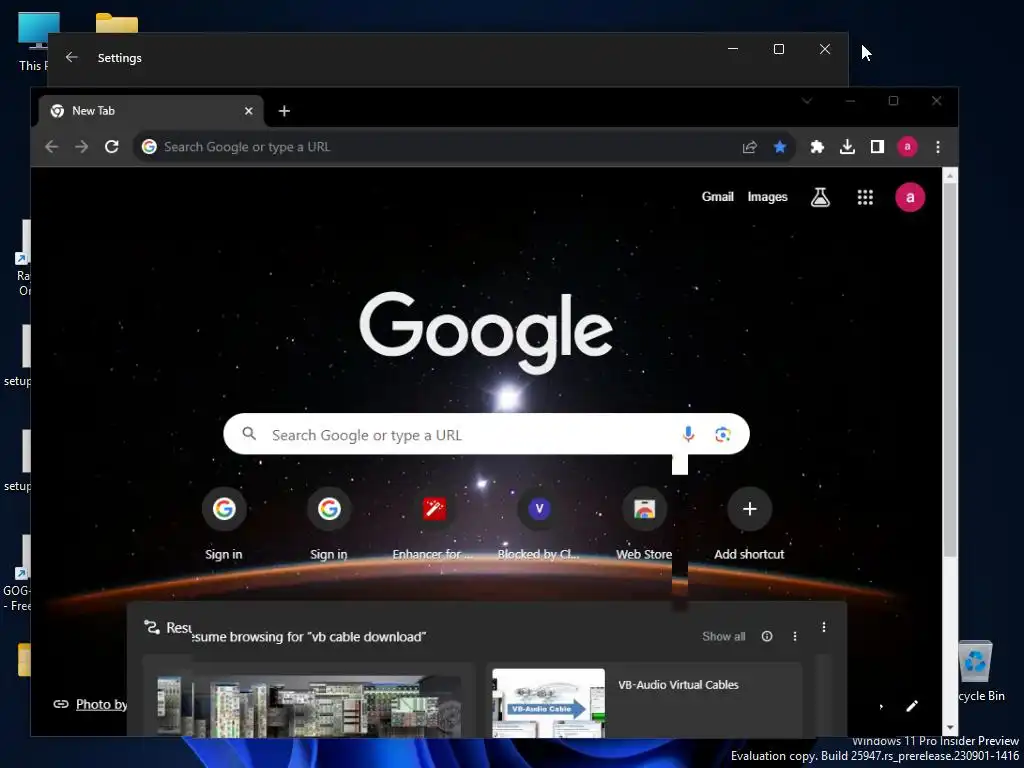1024x768 pixels.
Task: Open Gmail link
Action: click(x=718, y=197)
